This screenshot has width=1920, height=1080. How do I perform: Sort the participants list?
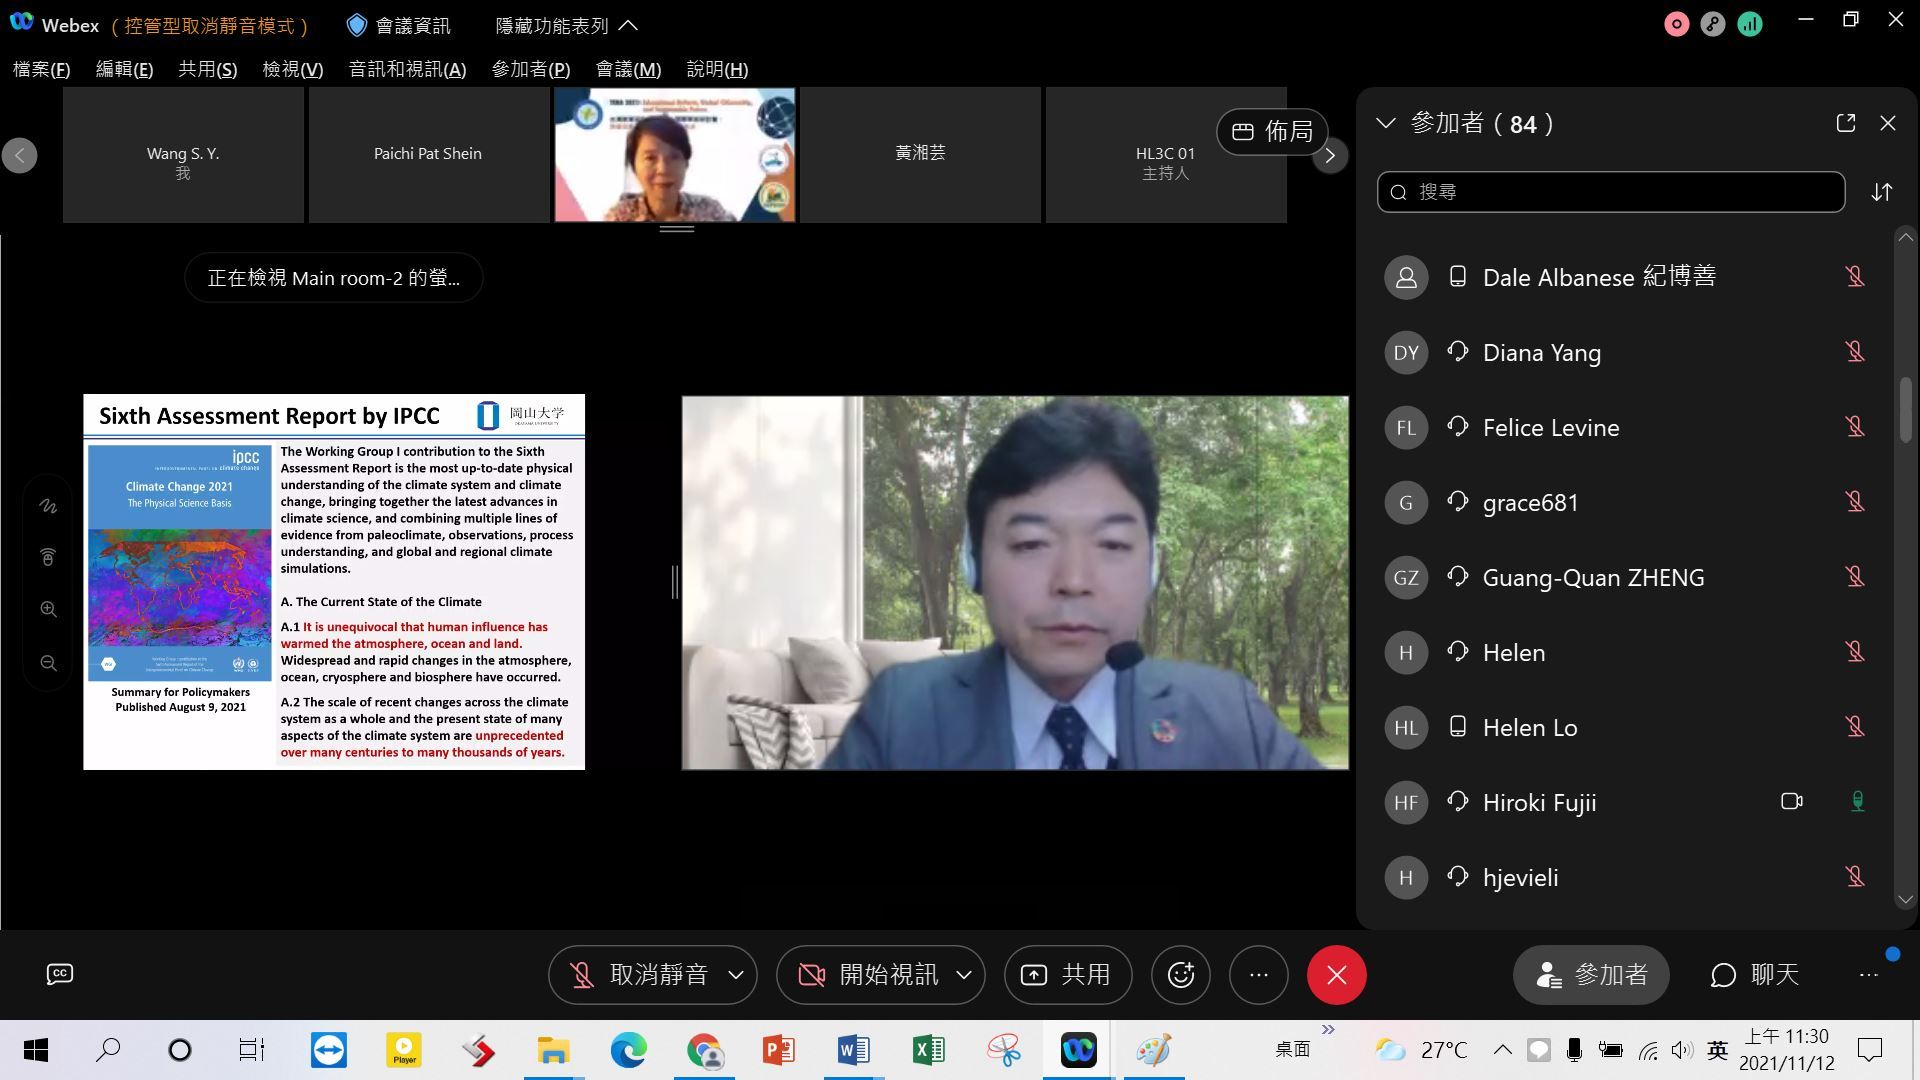[x=1882, y=192]
